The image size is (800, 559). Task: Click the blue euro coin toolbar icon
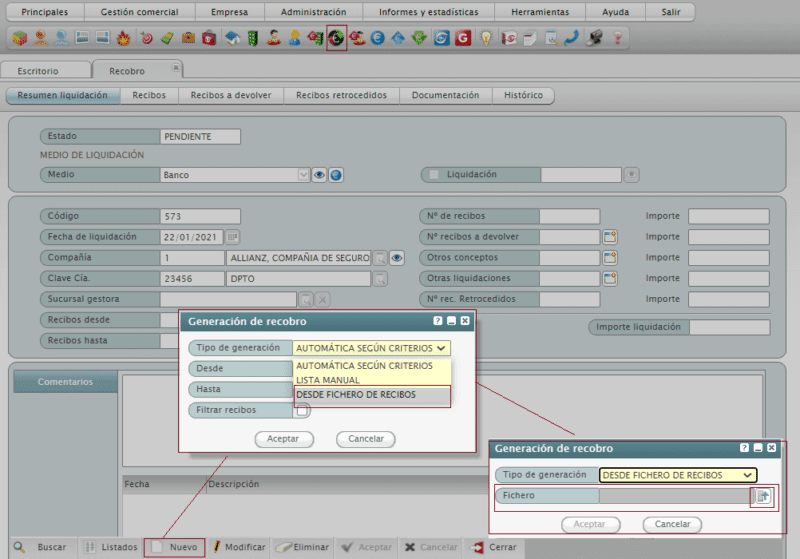pos(378,38)
